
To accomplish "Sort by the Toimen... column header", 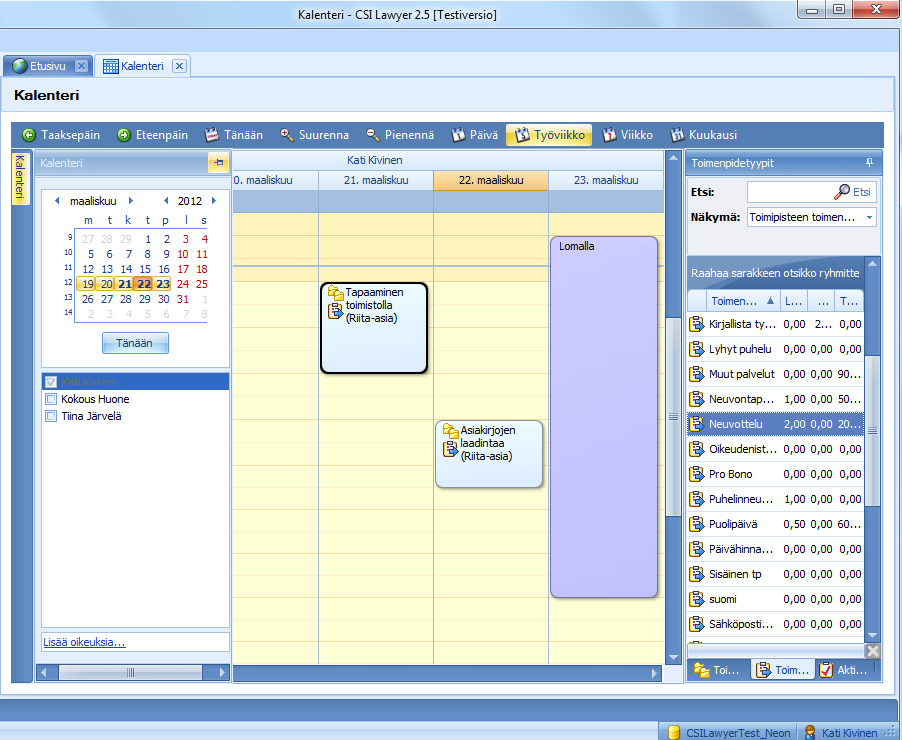I will coord(743,301).
